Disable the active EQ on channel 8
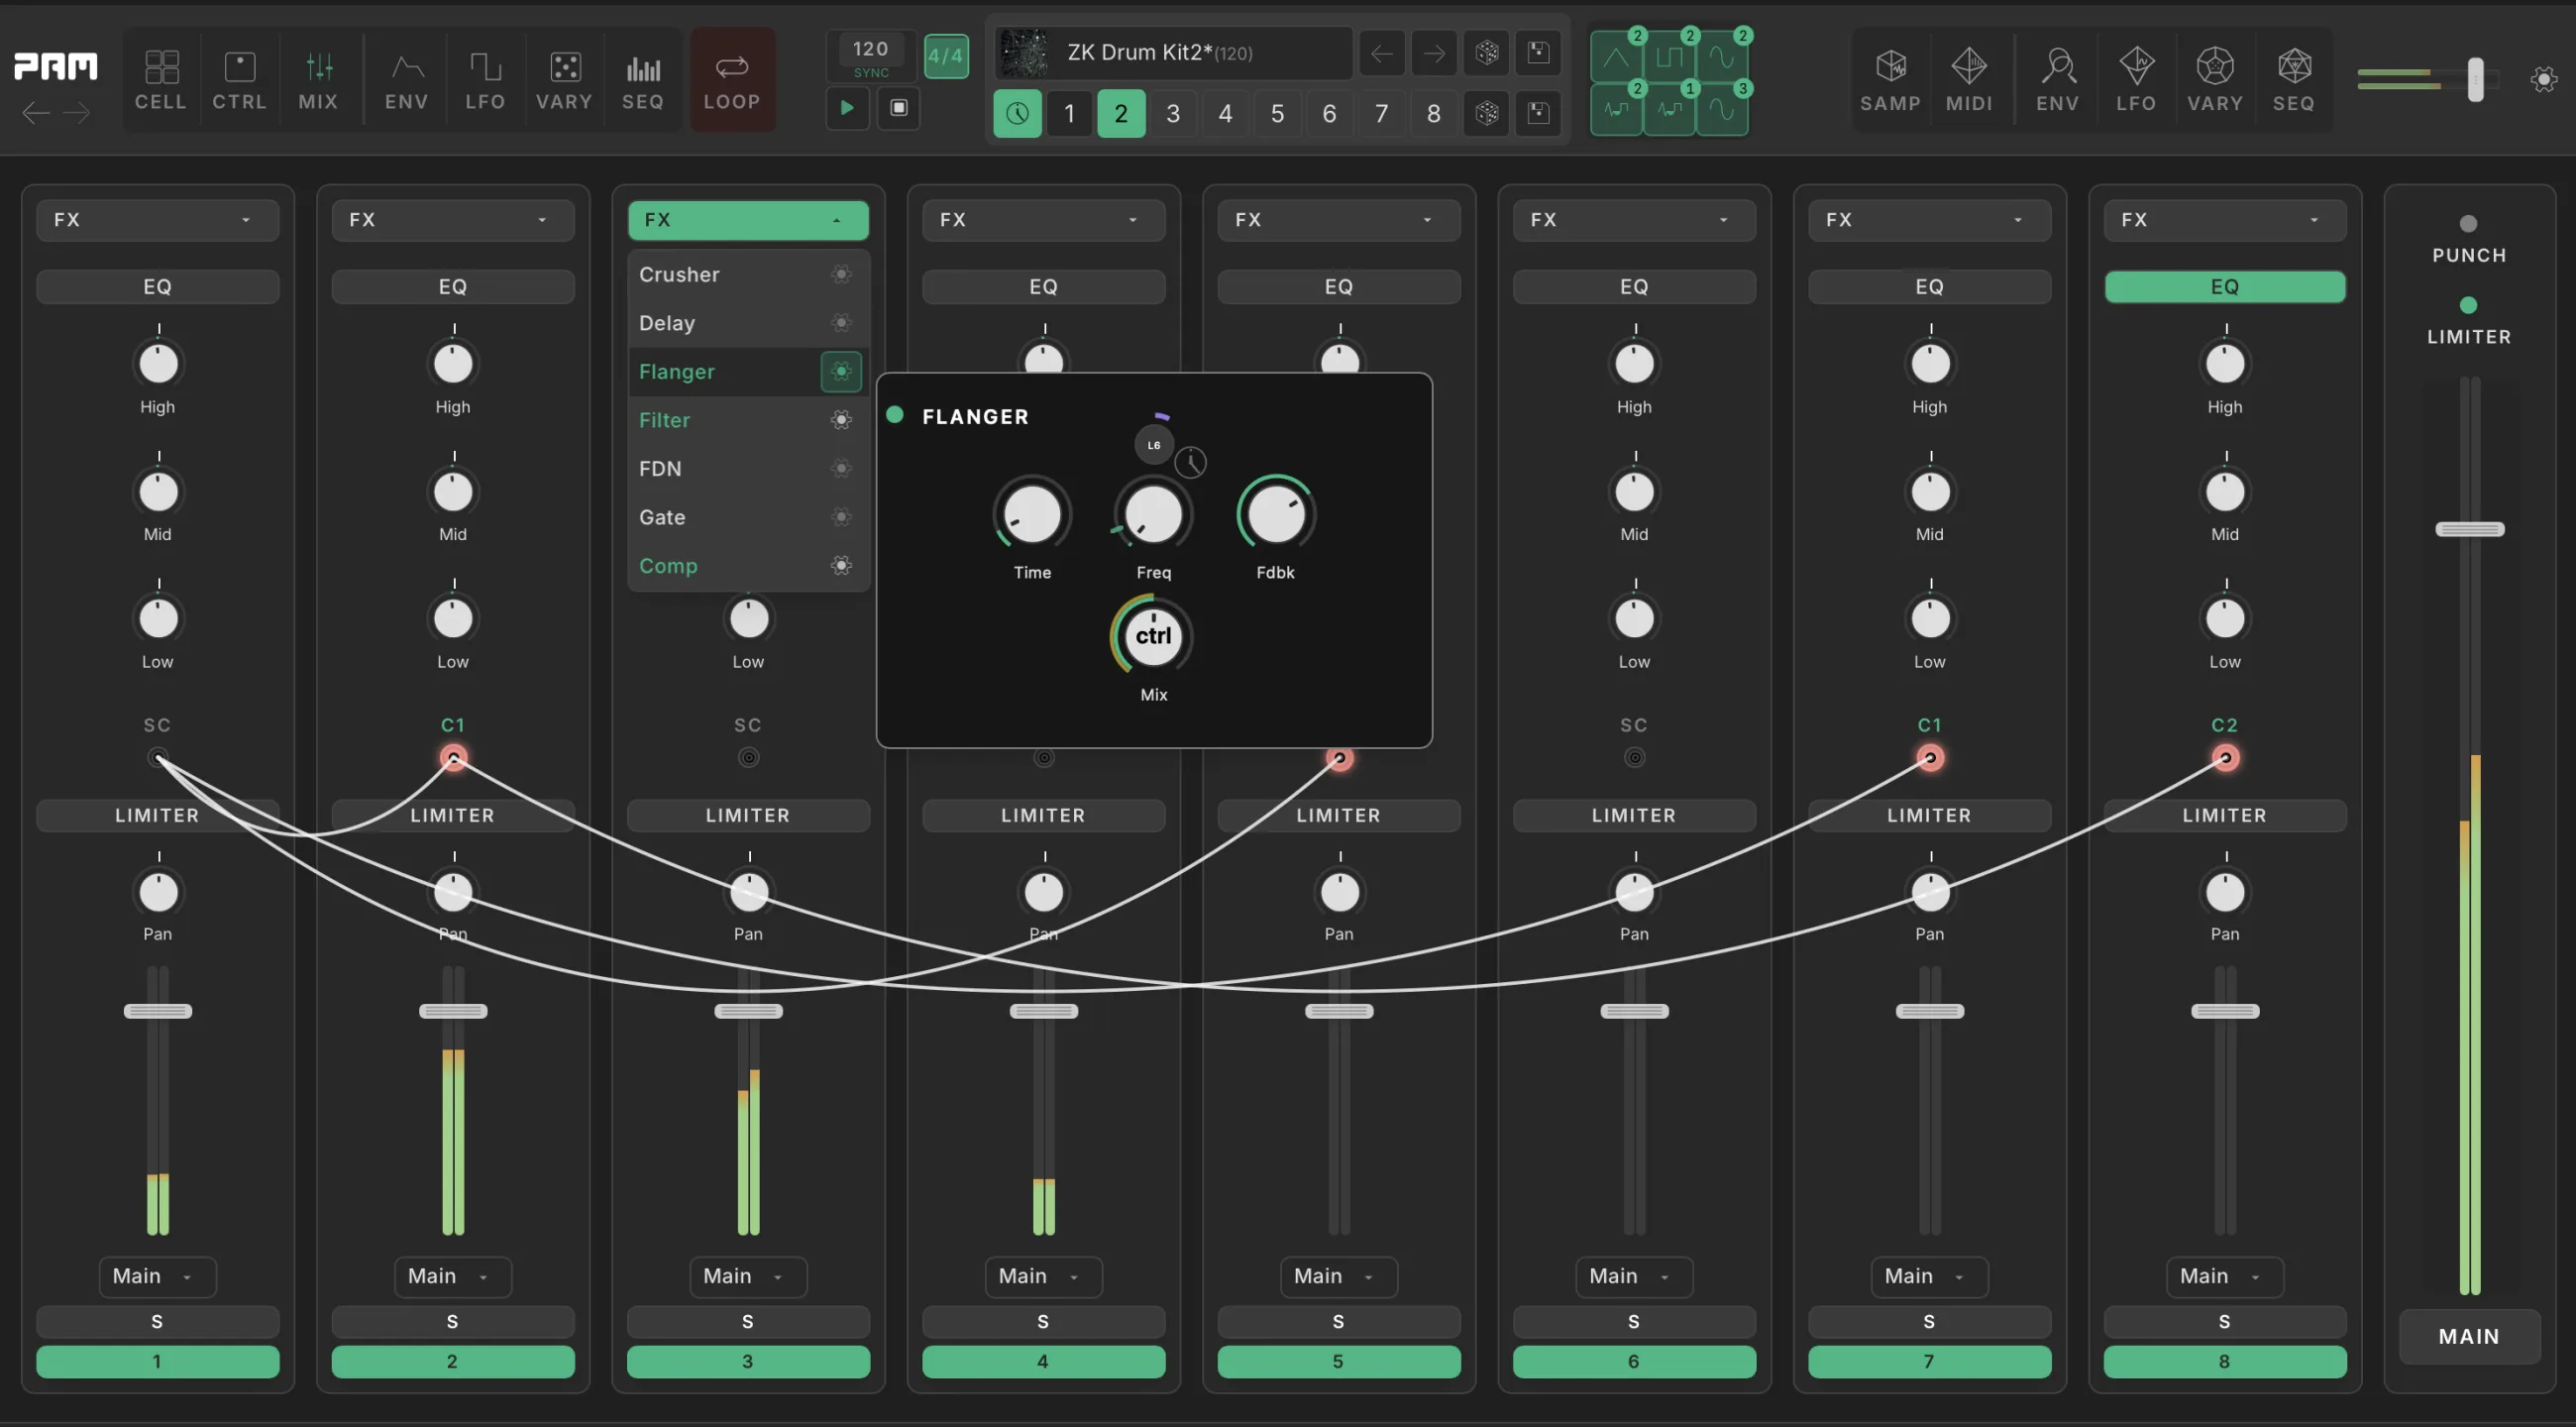Image resolution: width=2576 pixels, height=1427 pixels. (2225, 287)
